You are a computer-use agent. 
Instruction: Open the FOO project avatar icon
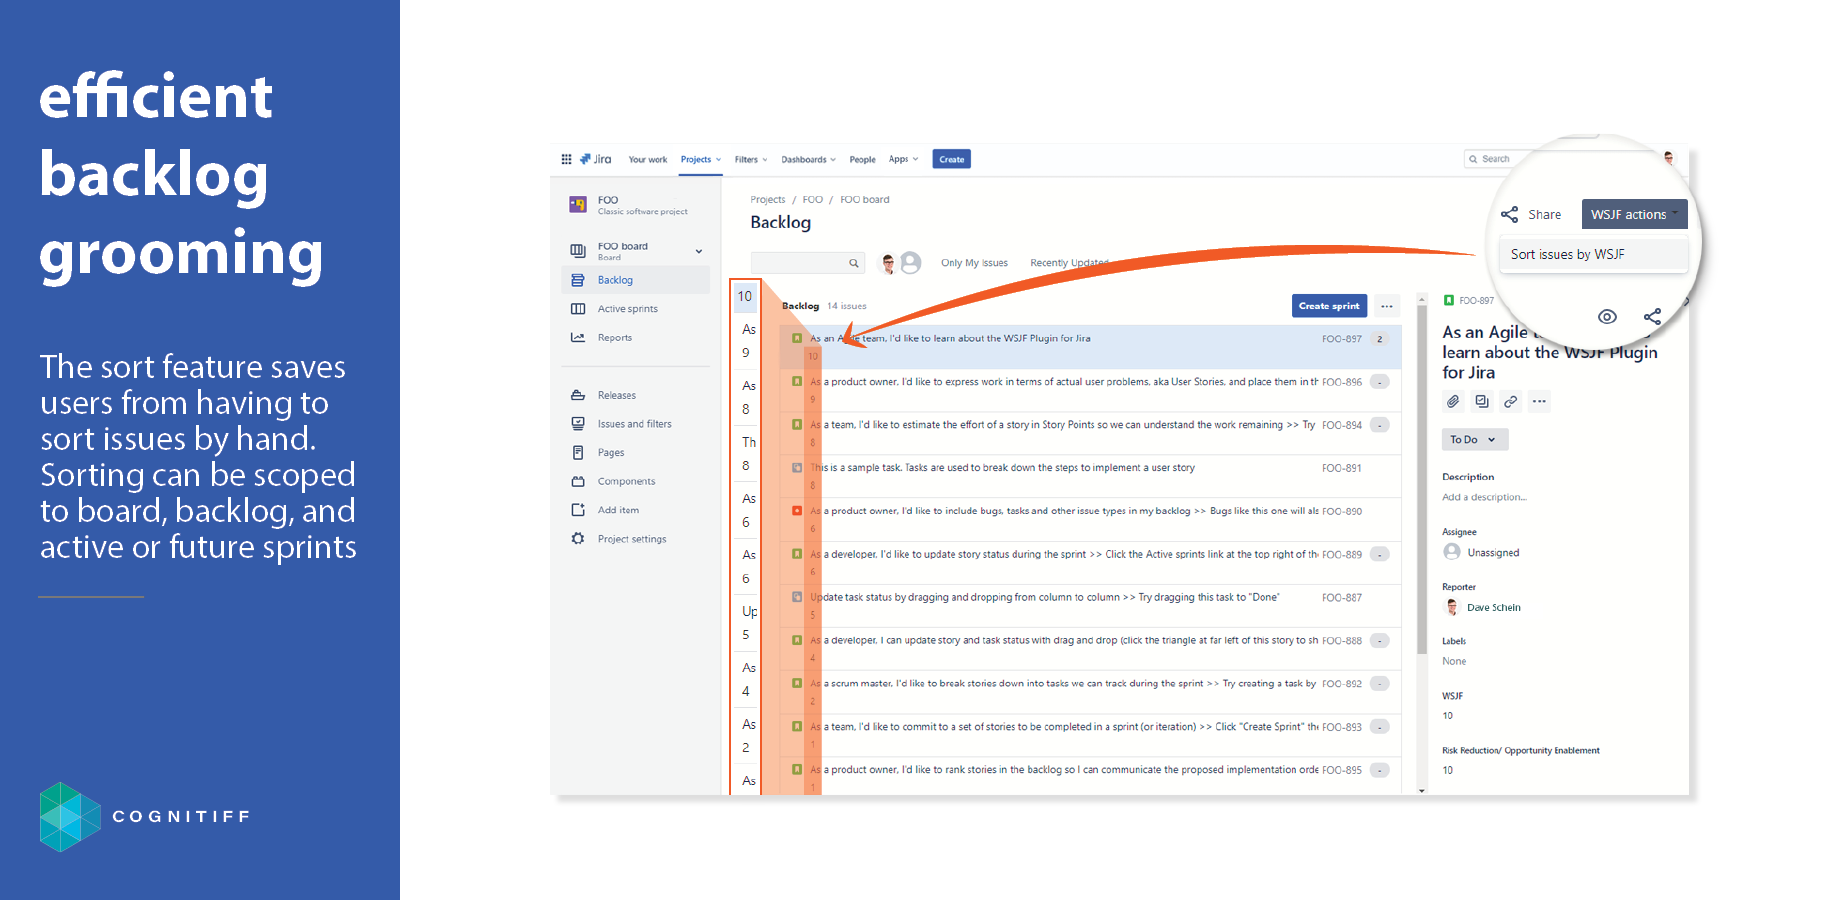point(578,204)
